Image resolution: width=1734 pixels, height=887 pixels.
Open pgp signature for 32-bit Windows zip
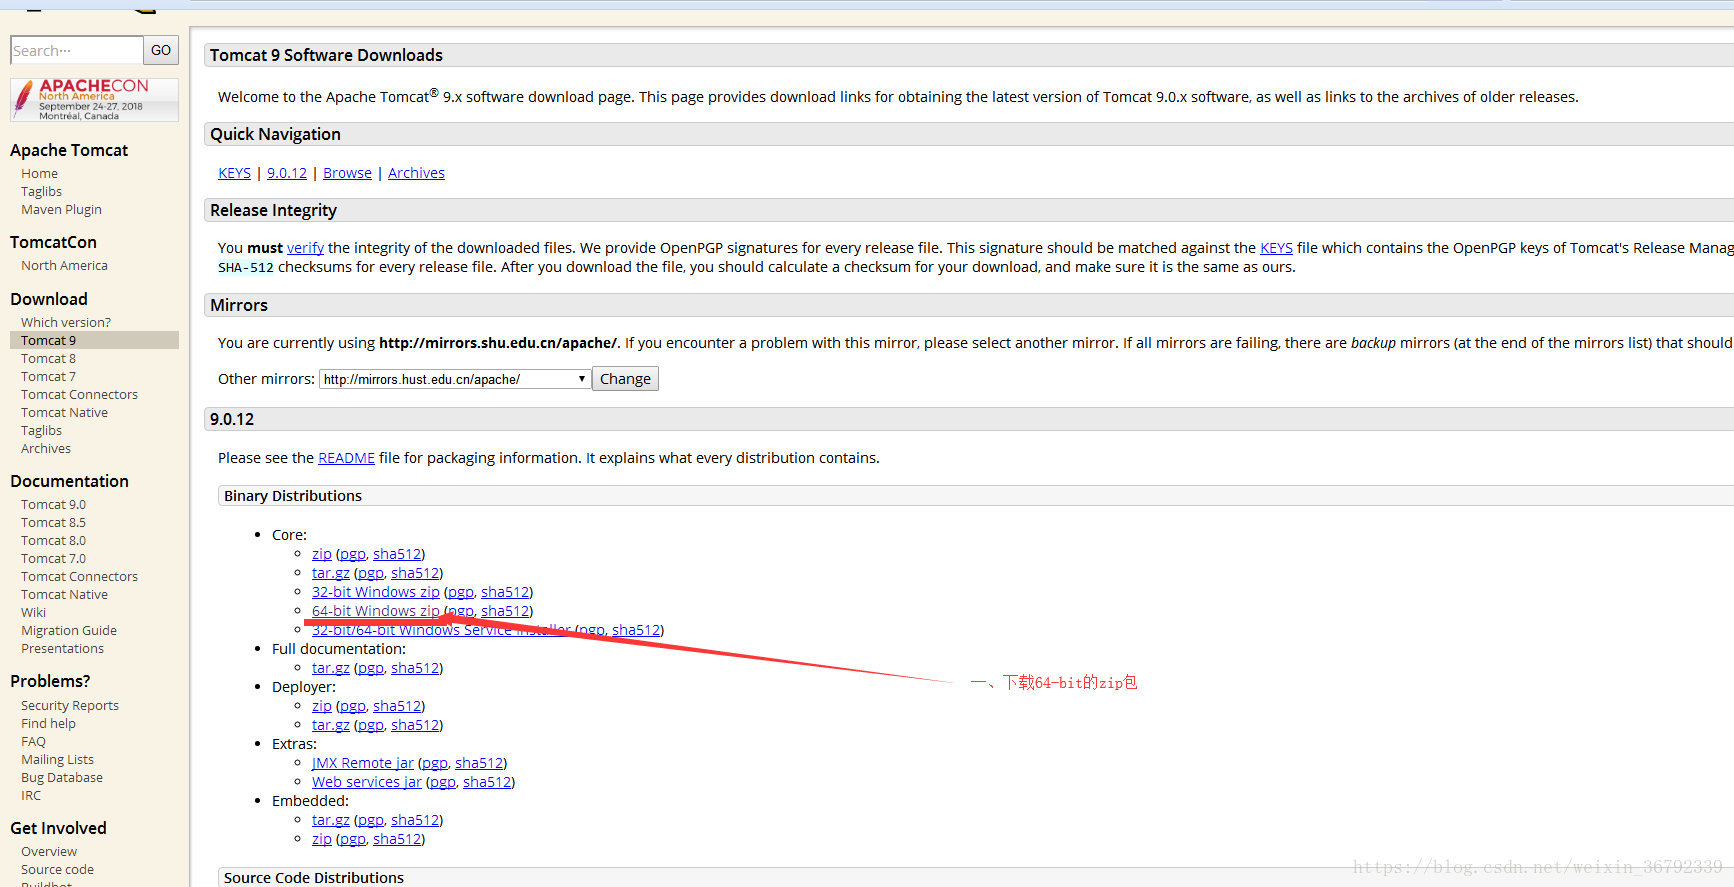[x=460, y=592]
